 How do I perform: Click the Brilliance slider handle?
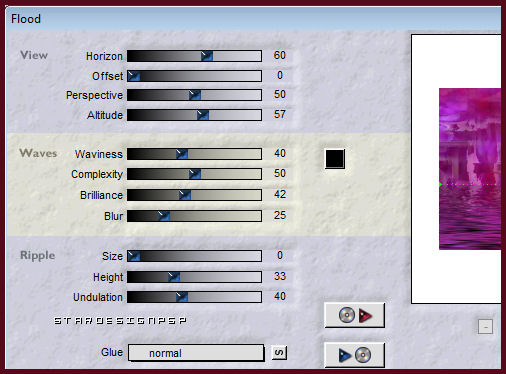pos(185,195)
